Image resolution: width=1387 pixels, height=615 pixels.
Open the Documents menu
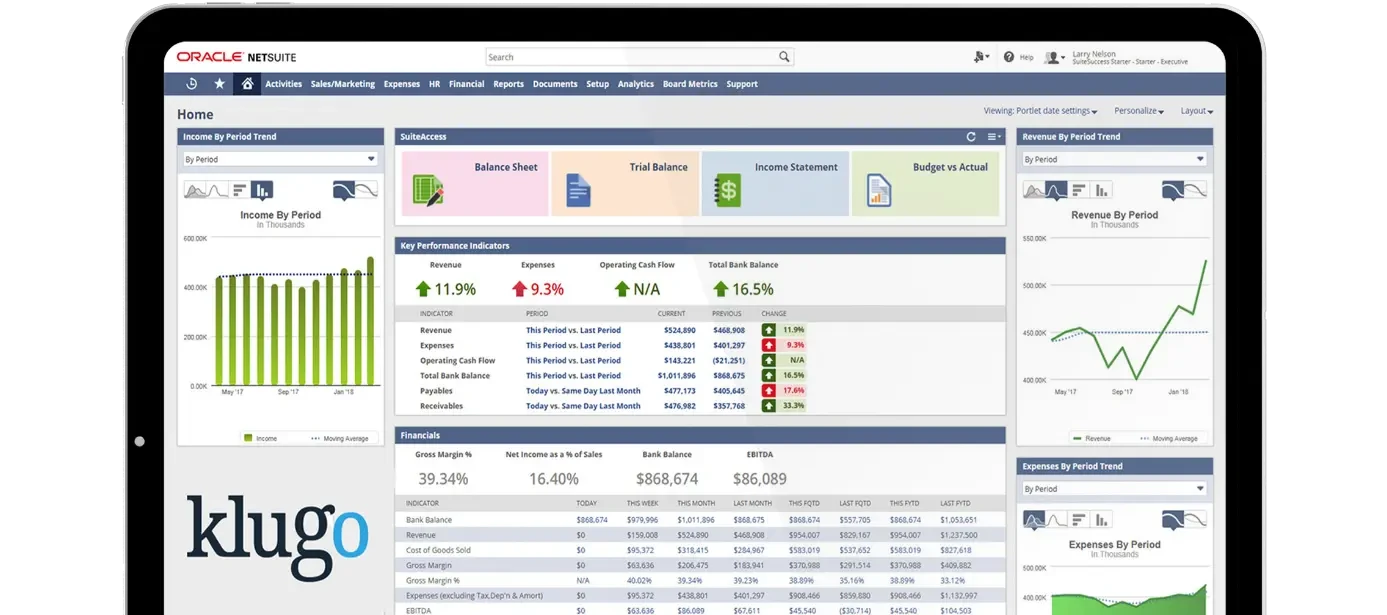coord(555,84)
